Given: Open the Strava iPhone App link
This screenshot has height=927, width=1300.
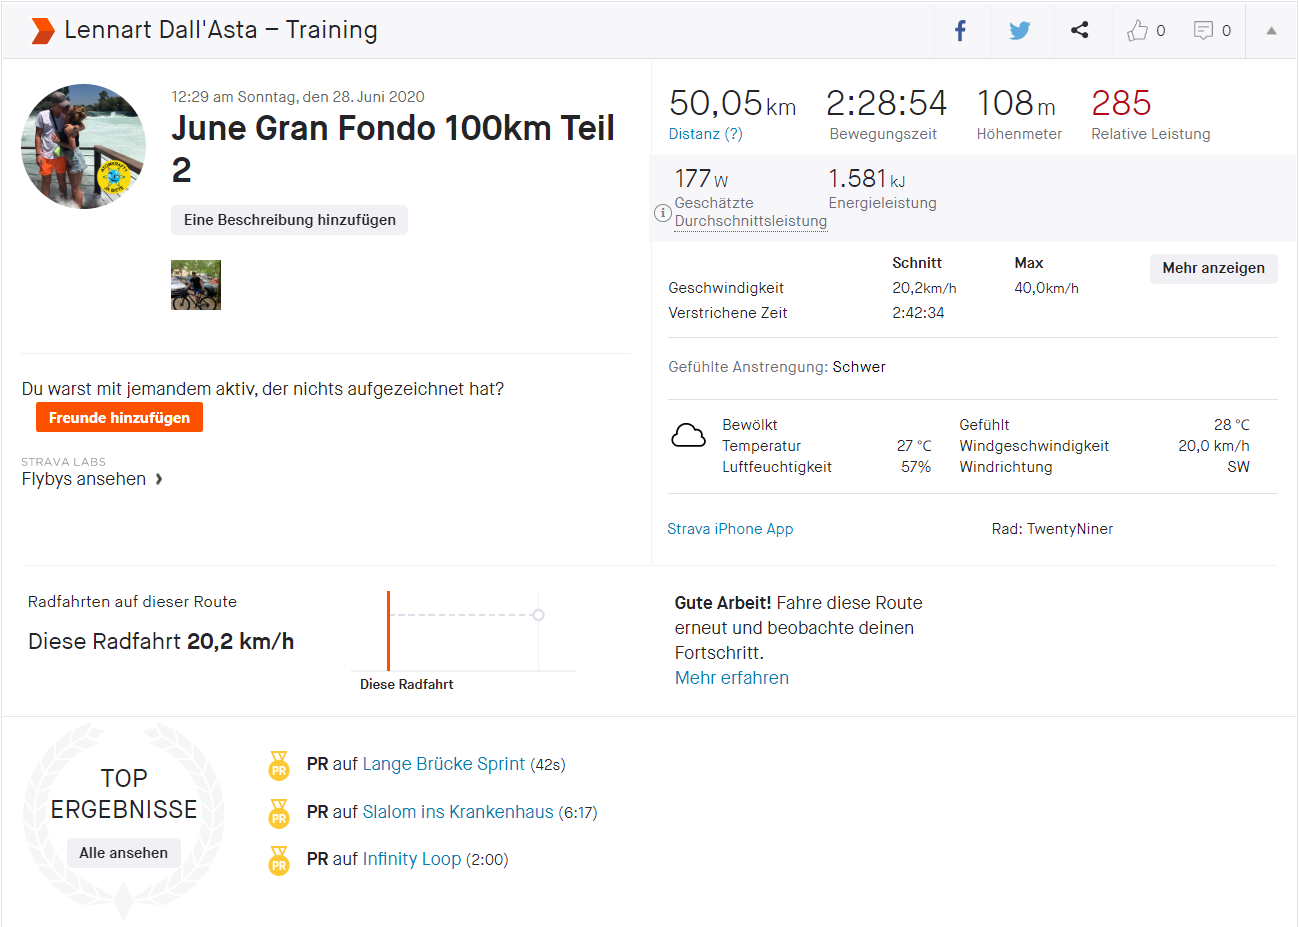Looking at the screenshot, I should coord(730,528).
